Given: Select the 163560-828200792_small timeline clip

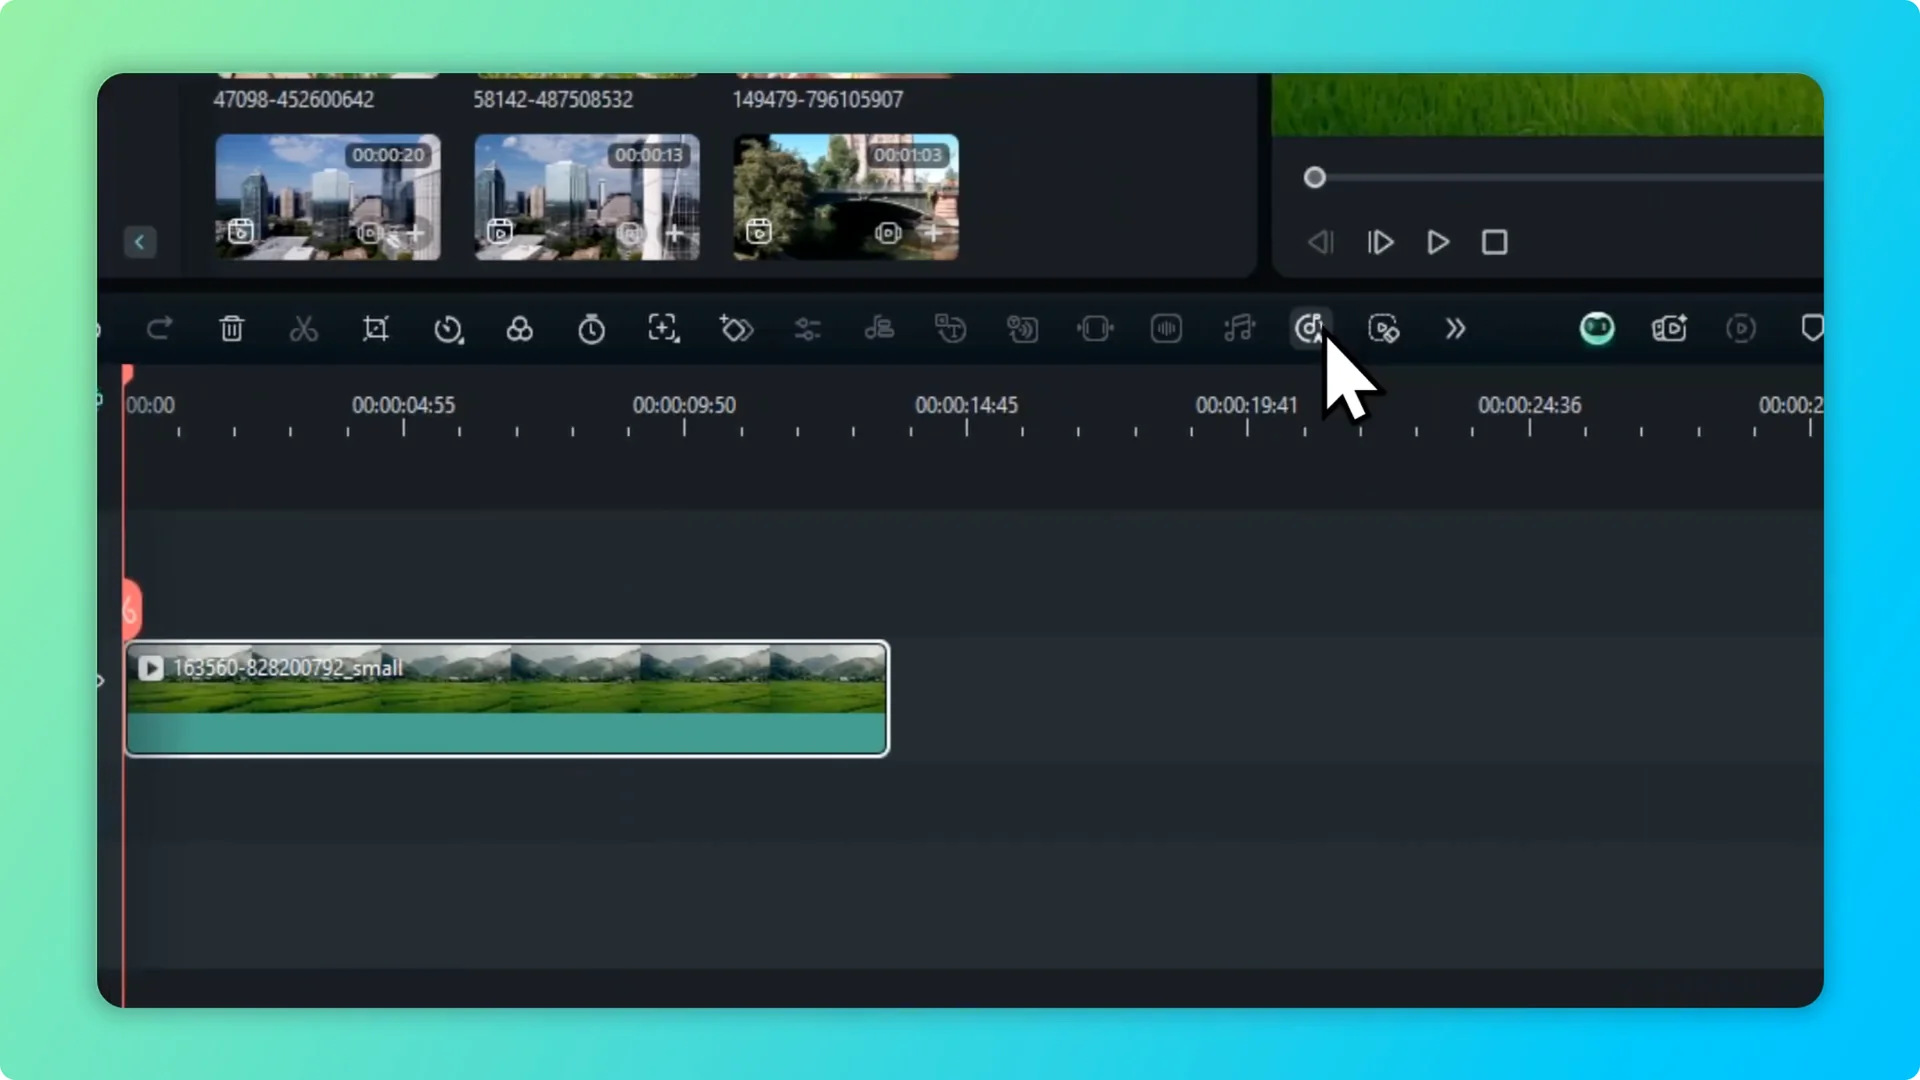Looking at the screenshot, I should click(x=507, y=699).
